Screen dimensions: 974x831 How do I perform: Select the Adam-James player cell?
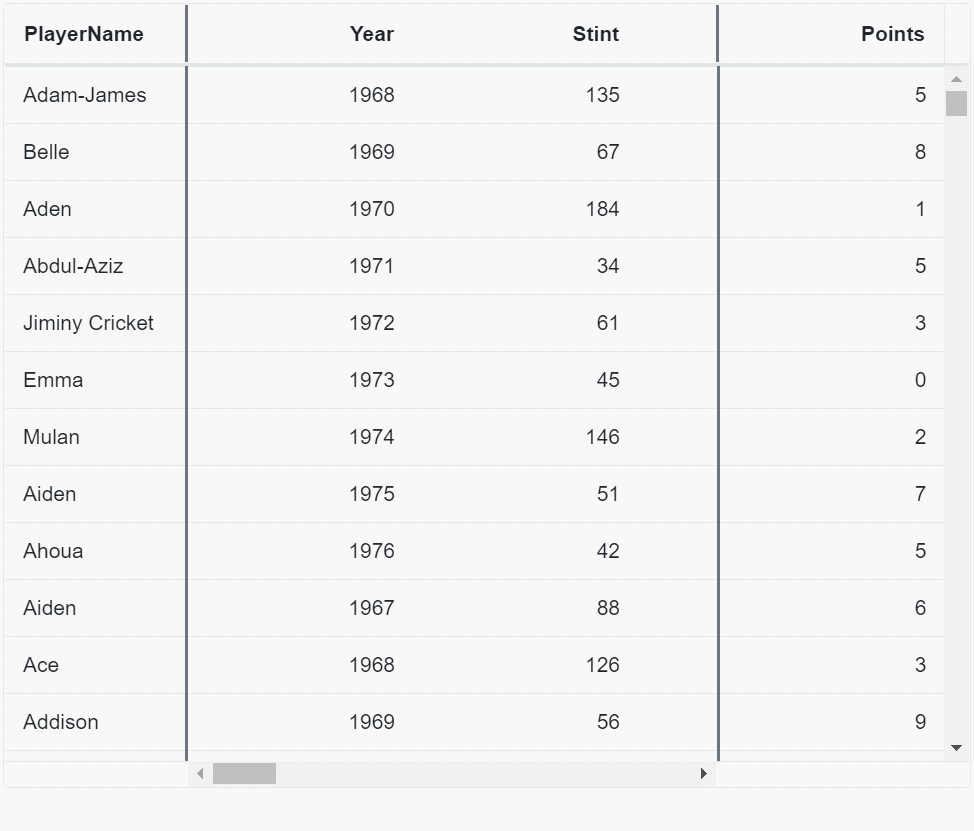pyautogui.click(x=85, y=95)
